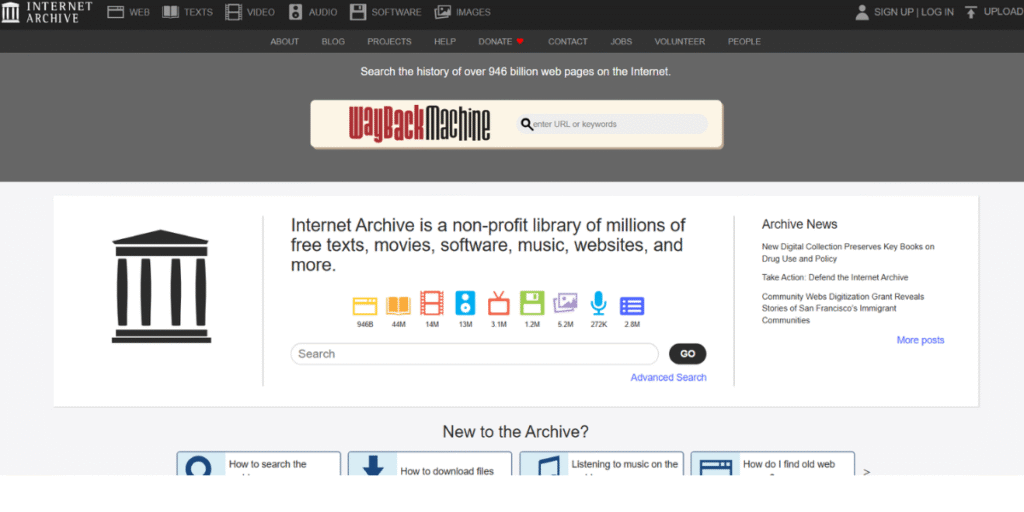
Task: Click the magnifier icon in Wayback search
Action: tap(526, 124)
